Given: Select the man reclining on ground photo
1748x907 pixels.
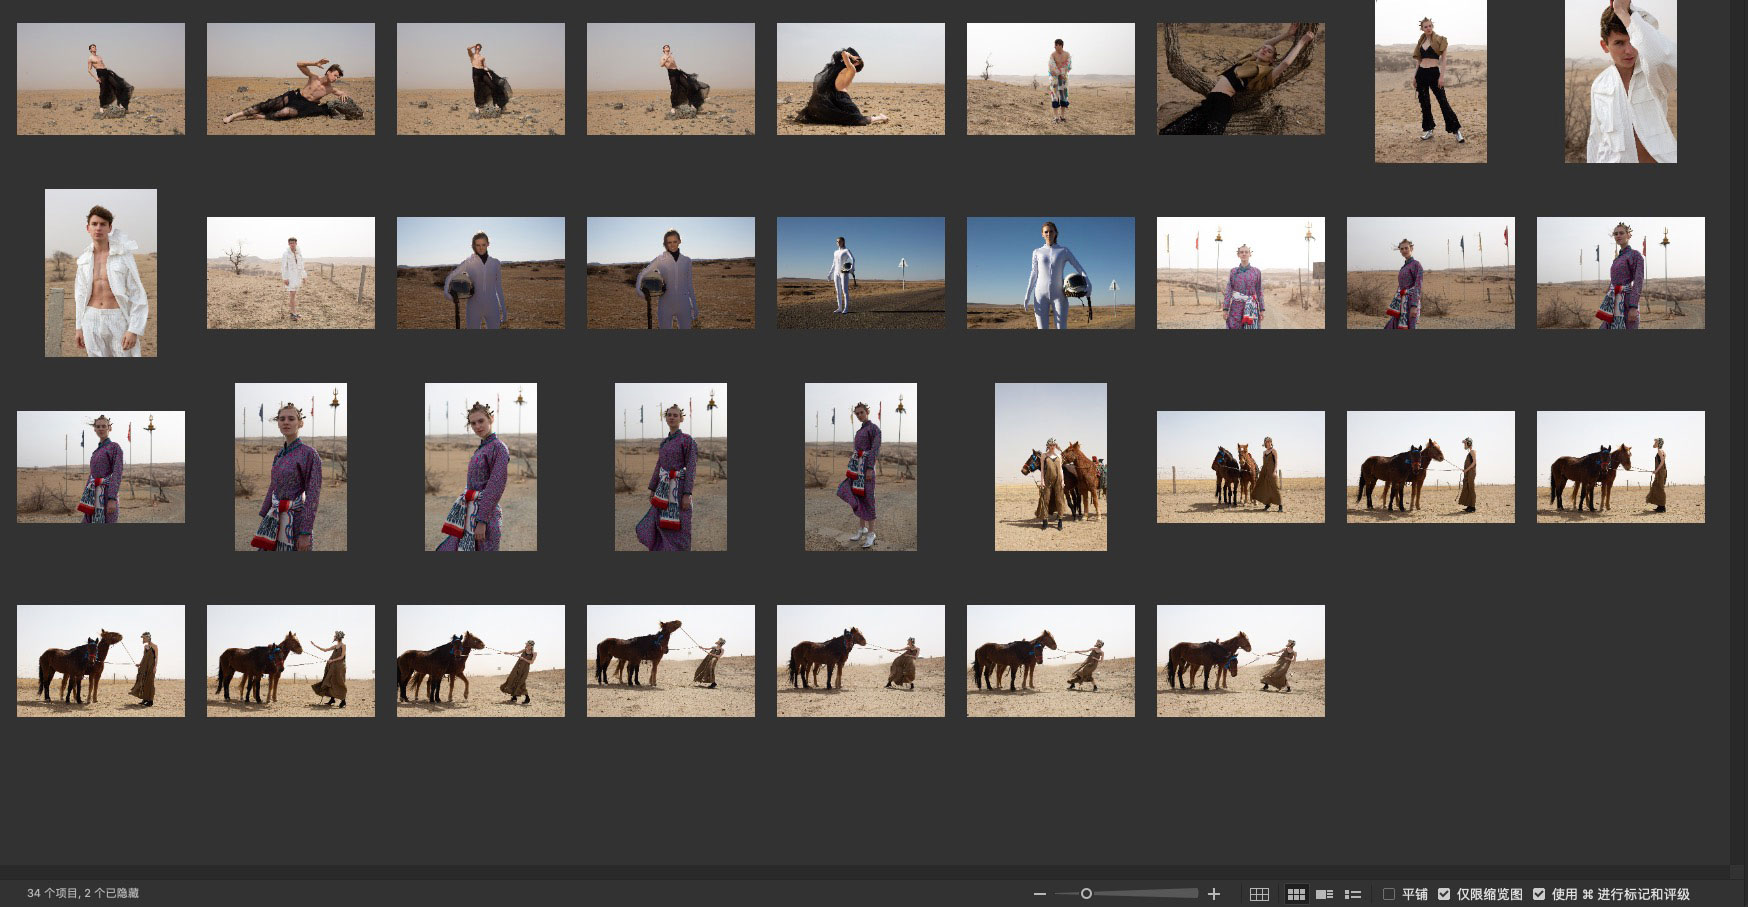Looking at the screenshot, I should coord(291,79).
